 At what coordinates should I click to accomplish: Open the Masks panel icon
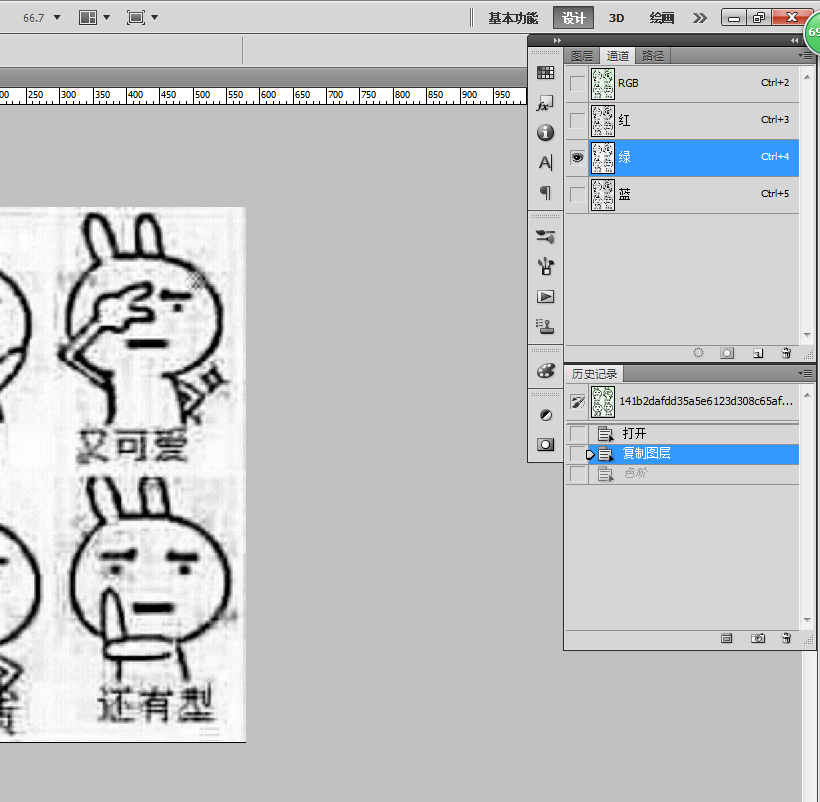[x=545, y=445]
